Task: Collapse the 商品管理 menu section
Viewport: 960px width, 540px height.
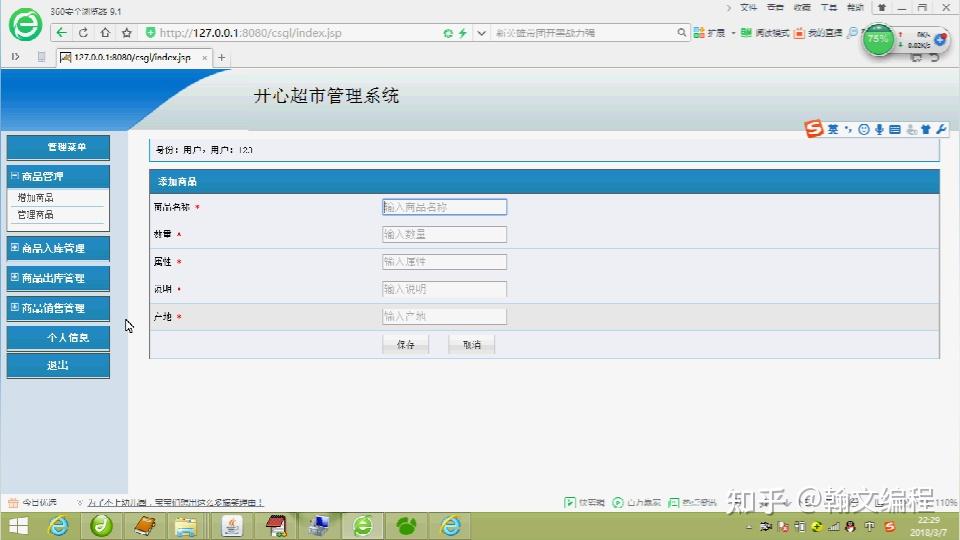Action: (x=15, y=176)
